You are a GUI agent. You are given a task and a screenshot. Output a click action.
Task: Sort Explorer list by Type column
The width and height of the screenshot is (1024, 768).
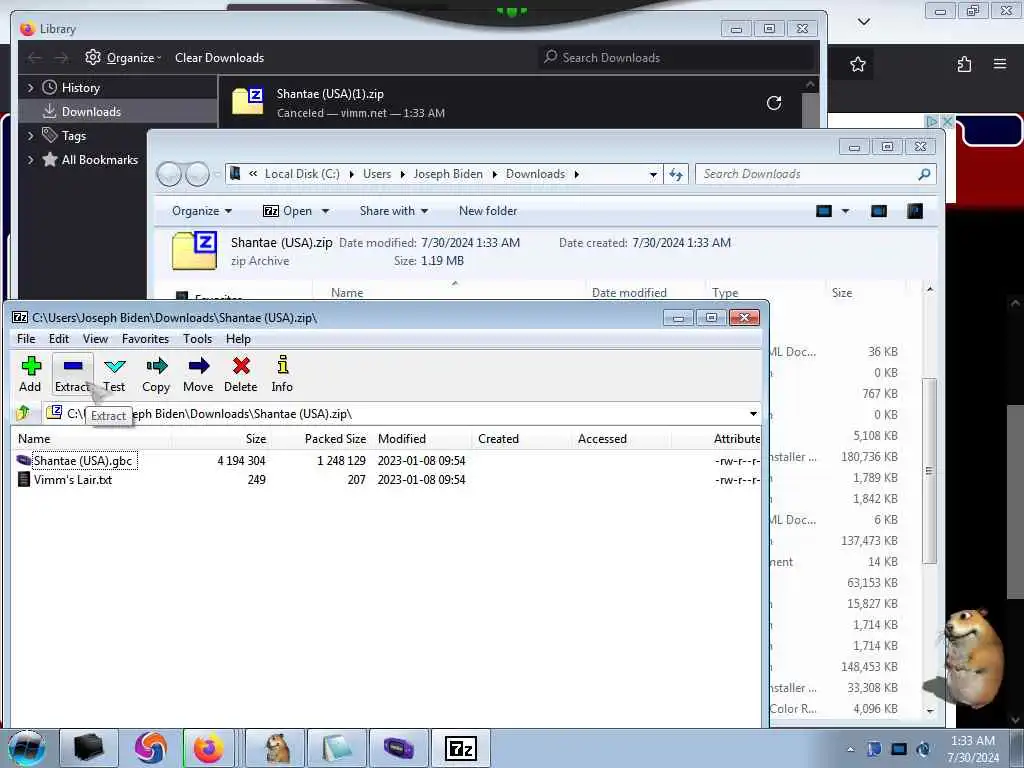click(725, 293)
